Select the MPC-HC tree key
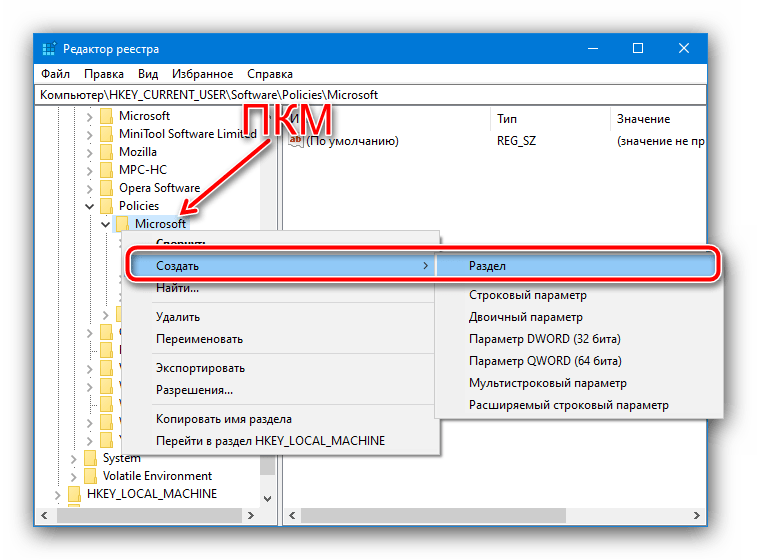Image resolution: width=757 pixels, height=560 pixels. [143, 170]
